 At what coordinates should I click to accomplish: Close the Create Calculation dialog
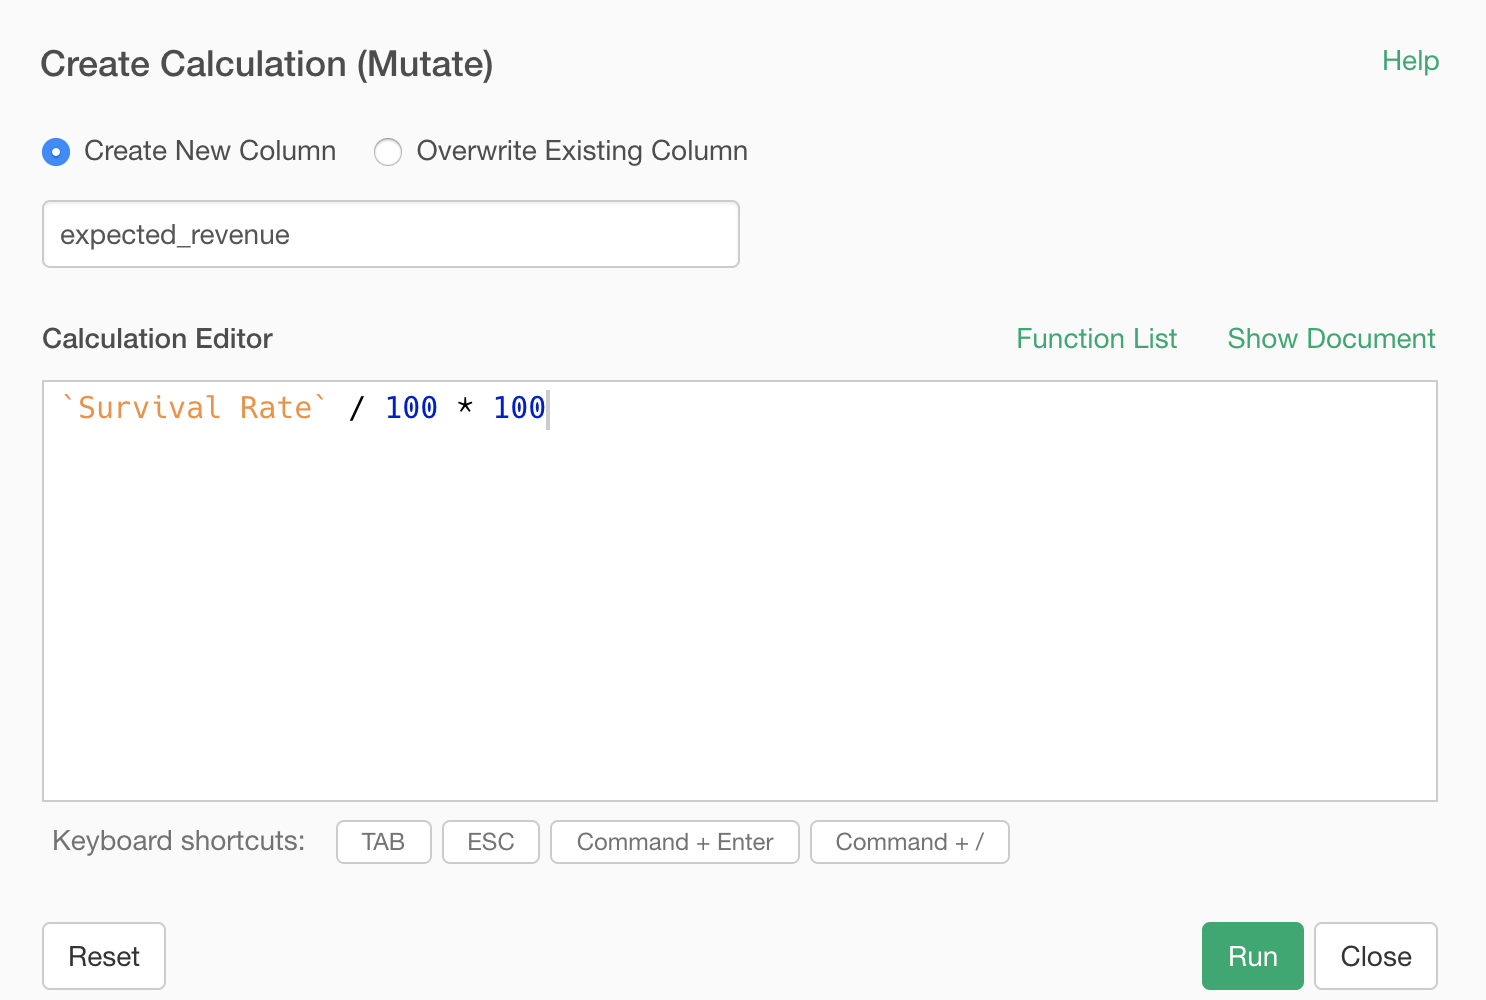pos(1375,956)
